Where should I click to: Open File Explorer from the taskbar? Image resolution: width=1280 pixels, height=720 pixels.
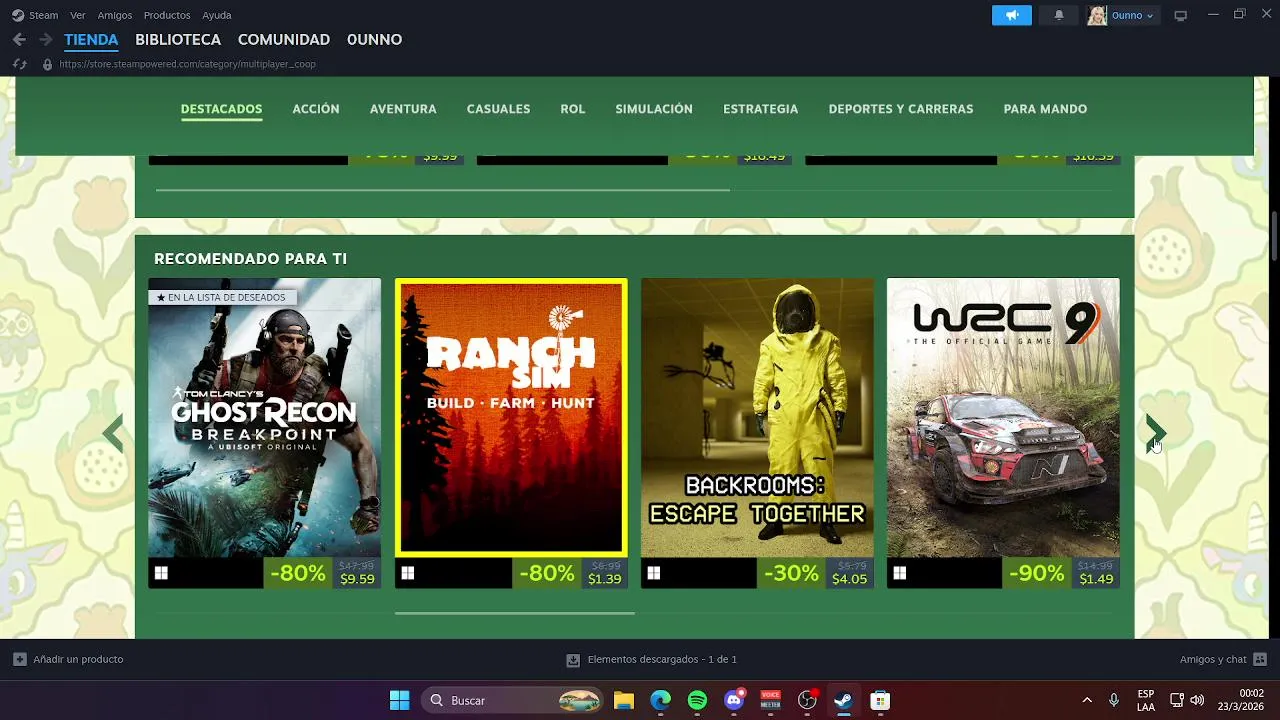click(624, 700)
